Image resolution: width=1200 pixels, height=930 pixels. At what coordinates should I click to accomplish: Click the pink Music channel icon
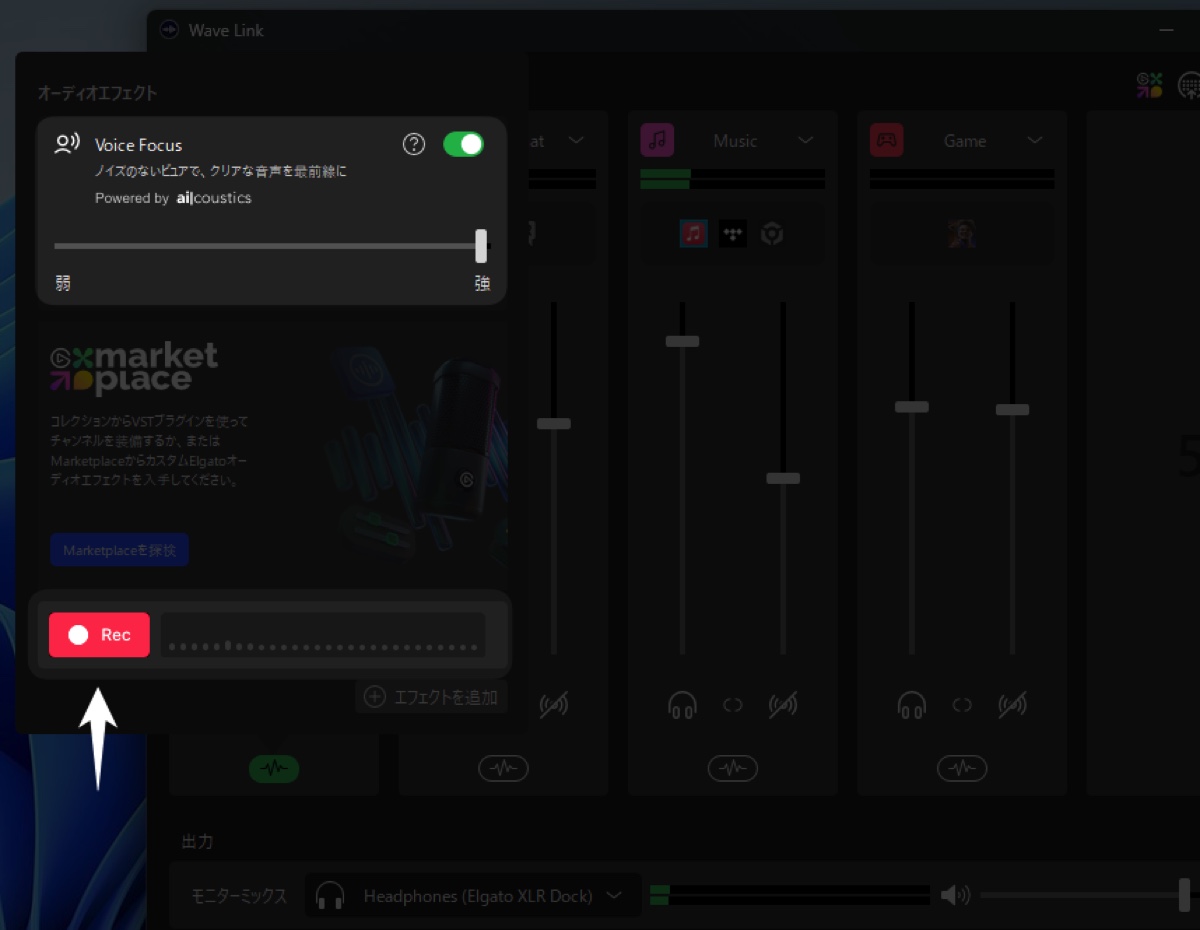(657, 140)
